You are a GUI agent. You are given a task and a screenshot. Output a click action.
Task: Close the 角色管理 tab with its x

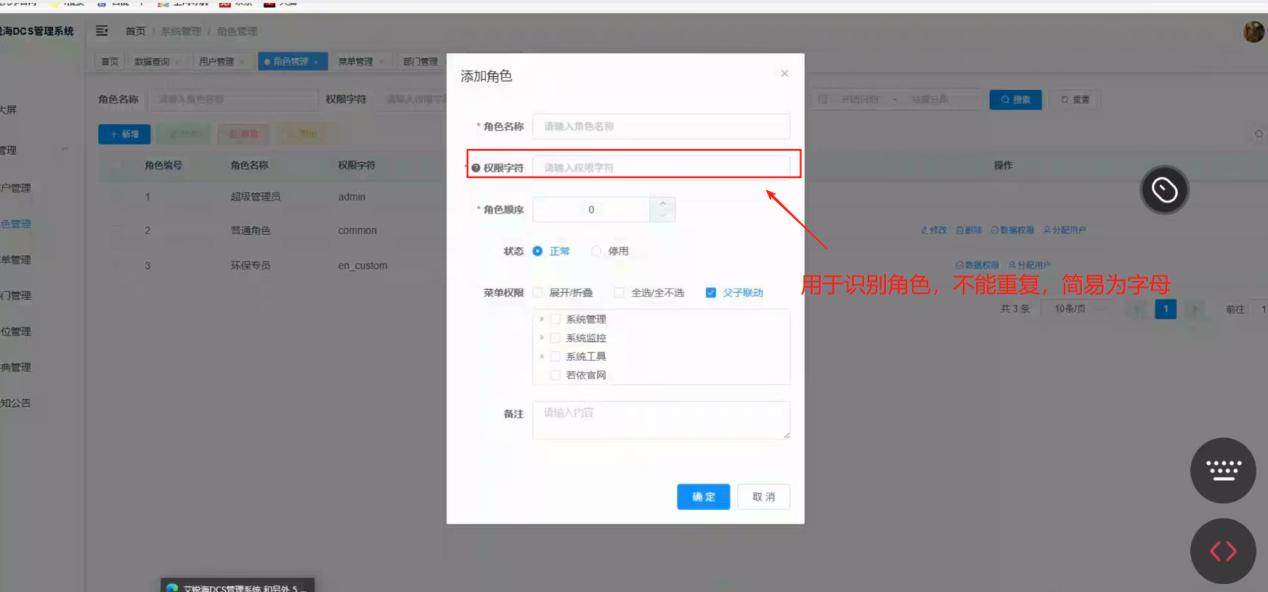316,62
